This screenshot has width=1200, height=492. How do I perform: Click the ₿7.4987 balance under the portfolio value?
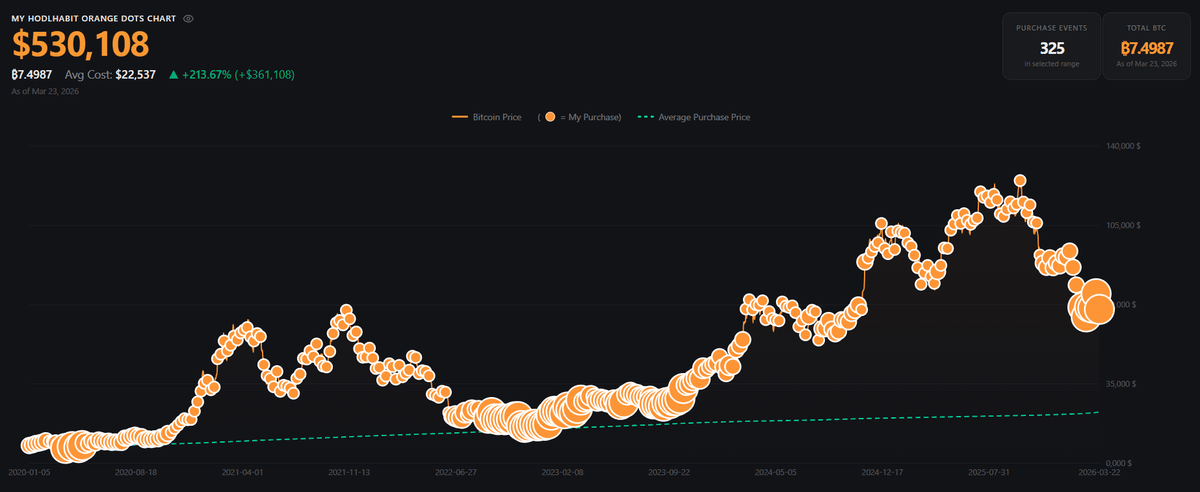[32, 74]
